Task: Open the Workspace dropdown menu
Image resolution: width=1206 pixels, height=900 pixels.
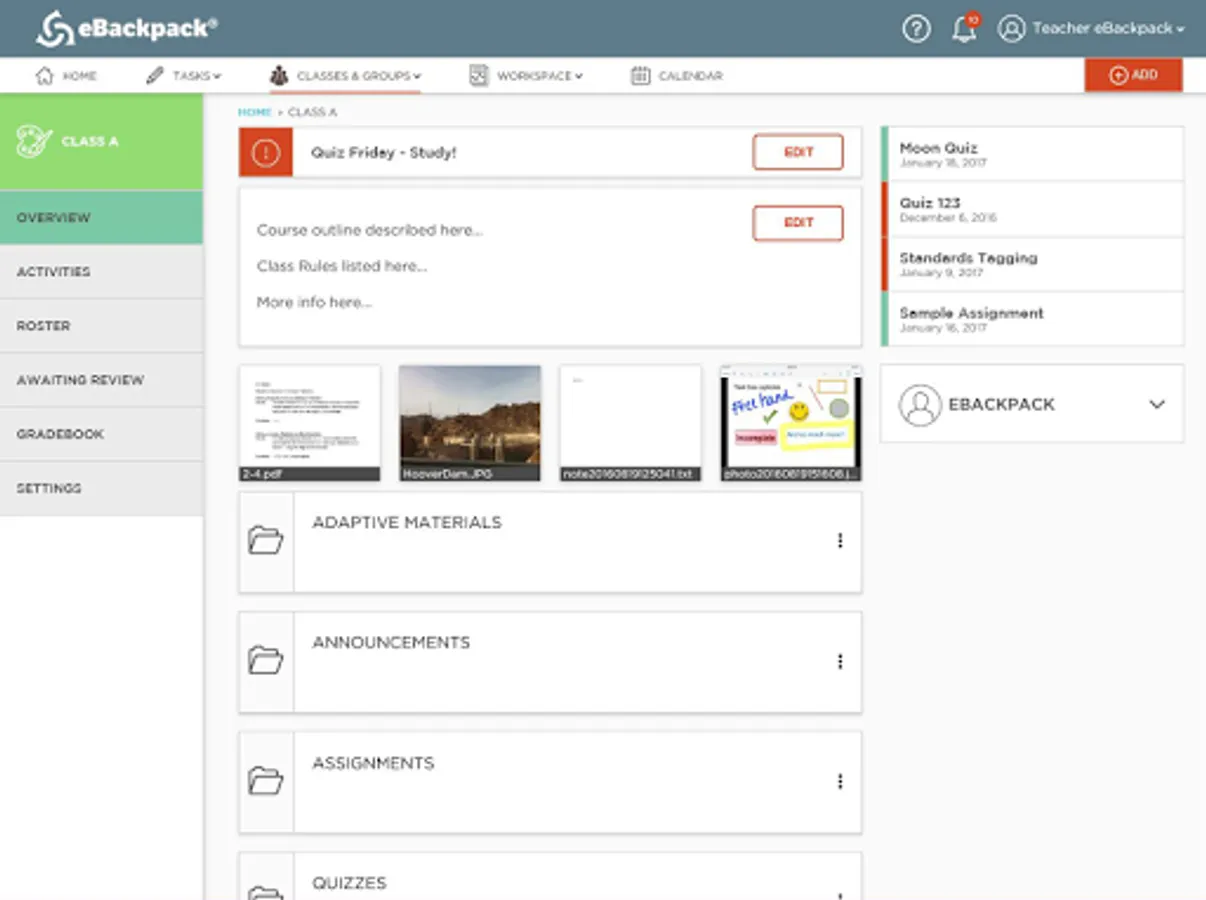Action: (578, 76)
